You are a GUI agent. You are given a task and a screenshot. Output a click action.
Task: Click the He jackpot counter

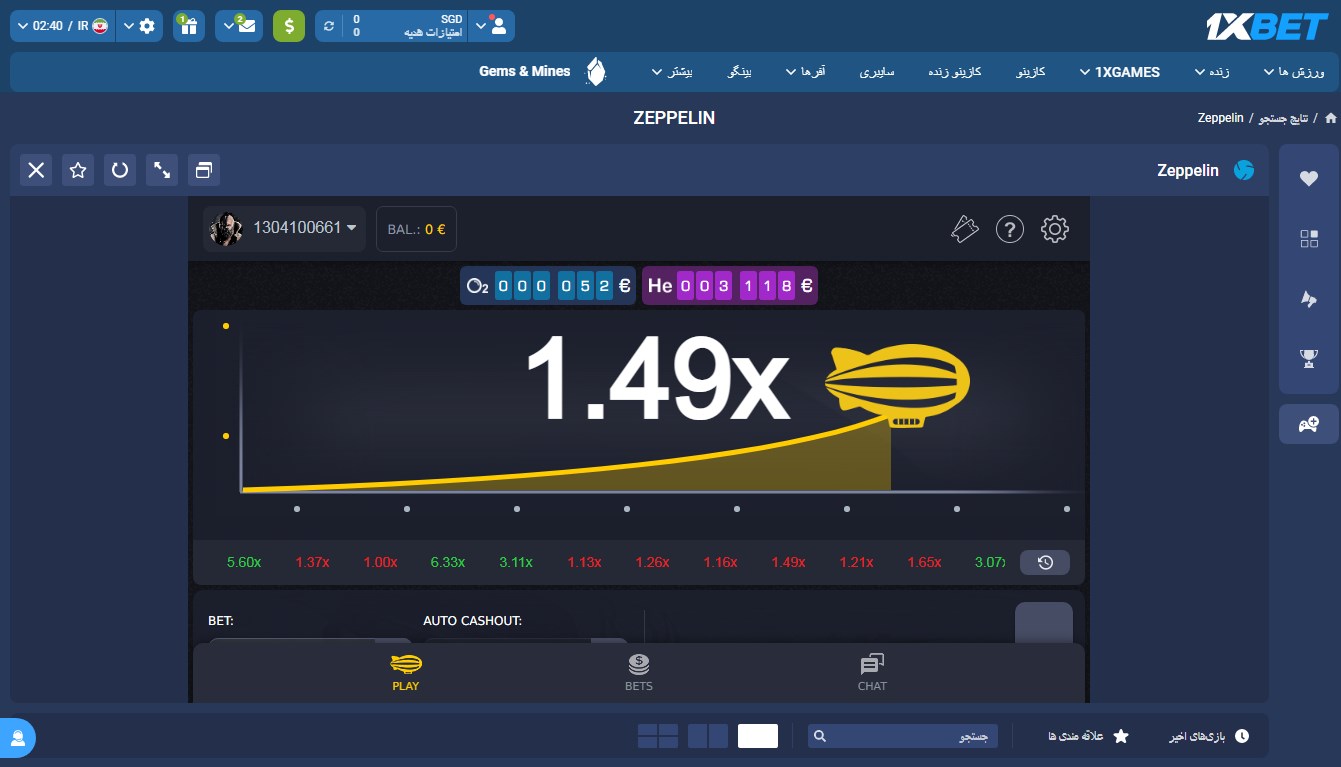730,286
